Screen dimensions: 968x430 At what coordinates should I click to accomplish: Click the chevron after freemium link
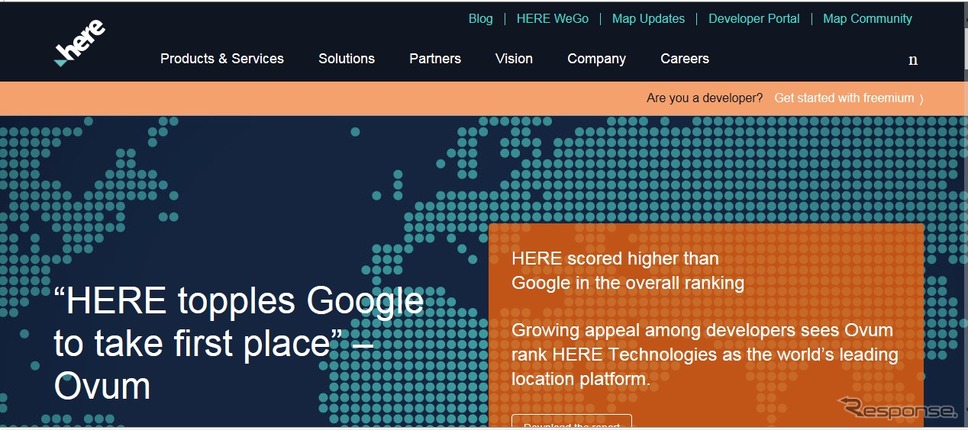[921, 99]
